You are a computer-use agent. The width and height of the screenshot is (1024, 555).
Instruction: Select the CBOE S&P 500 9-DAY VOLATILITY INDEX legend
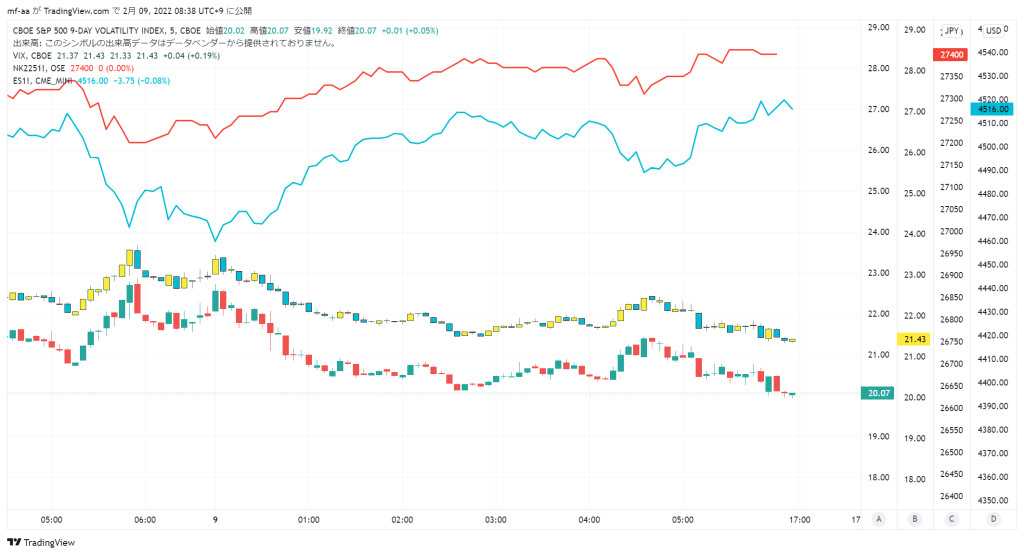106,31
